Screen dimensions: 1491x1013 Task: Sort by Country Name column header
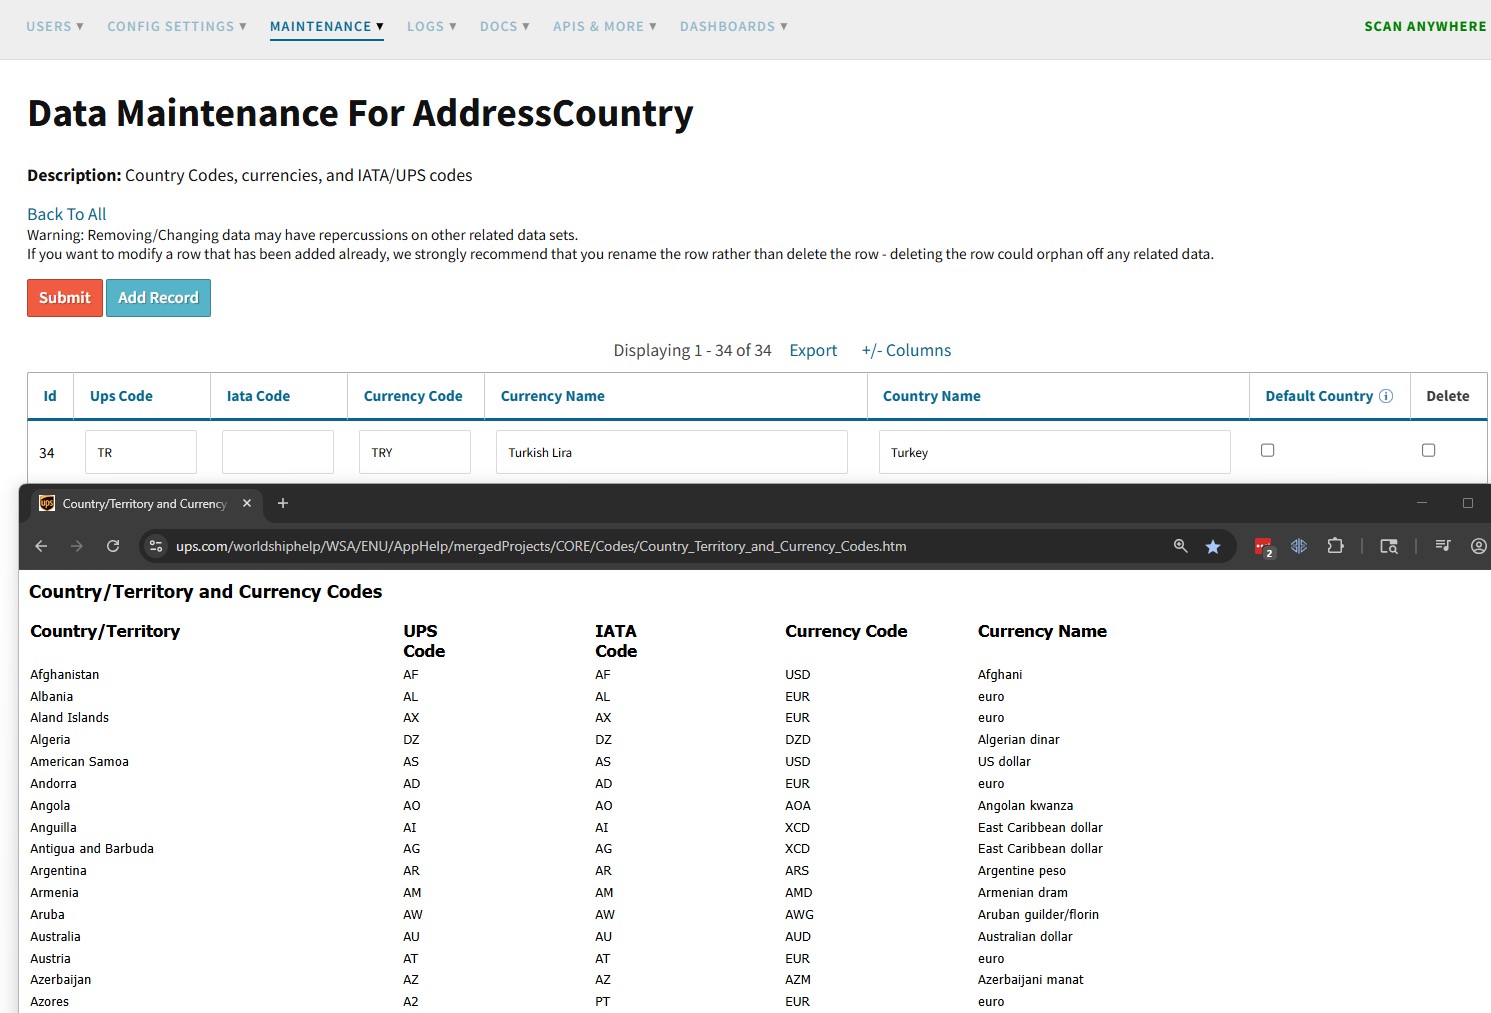[932, 396]
